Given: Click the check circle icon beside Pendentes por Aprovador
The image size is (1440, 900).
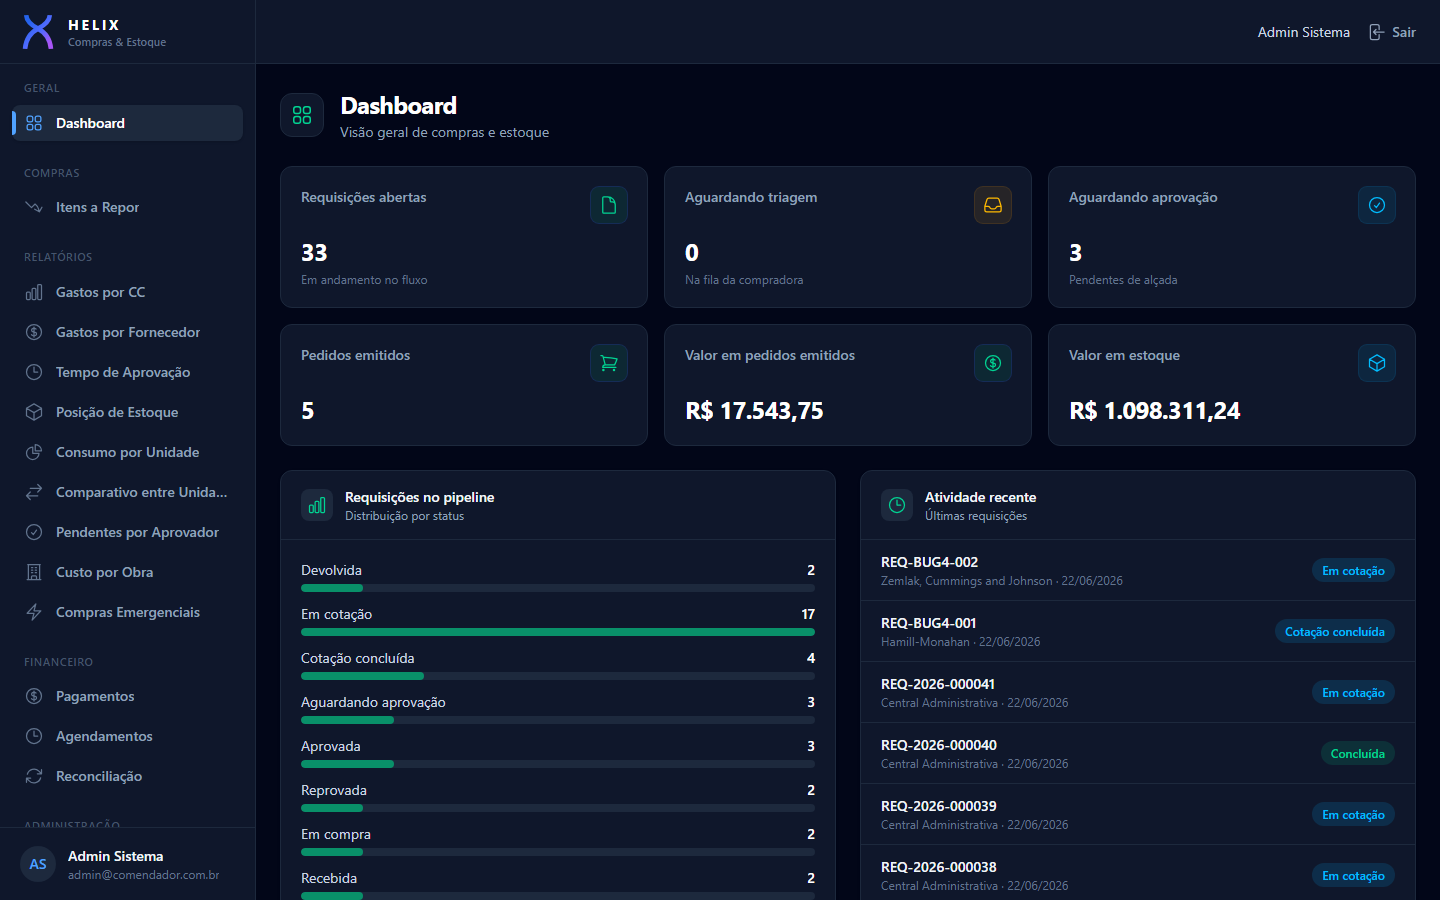Looking at the screenshot, I should pyautogui.click(x=34, y=532).
